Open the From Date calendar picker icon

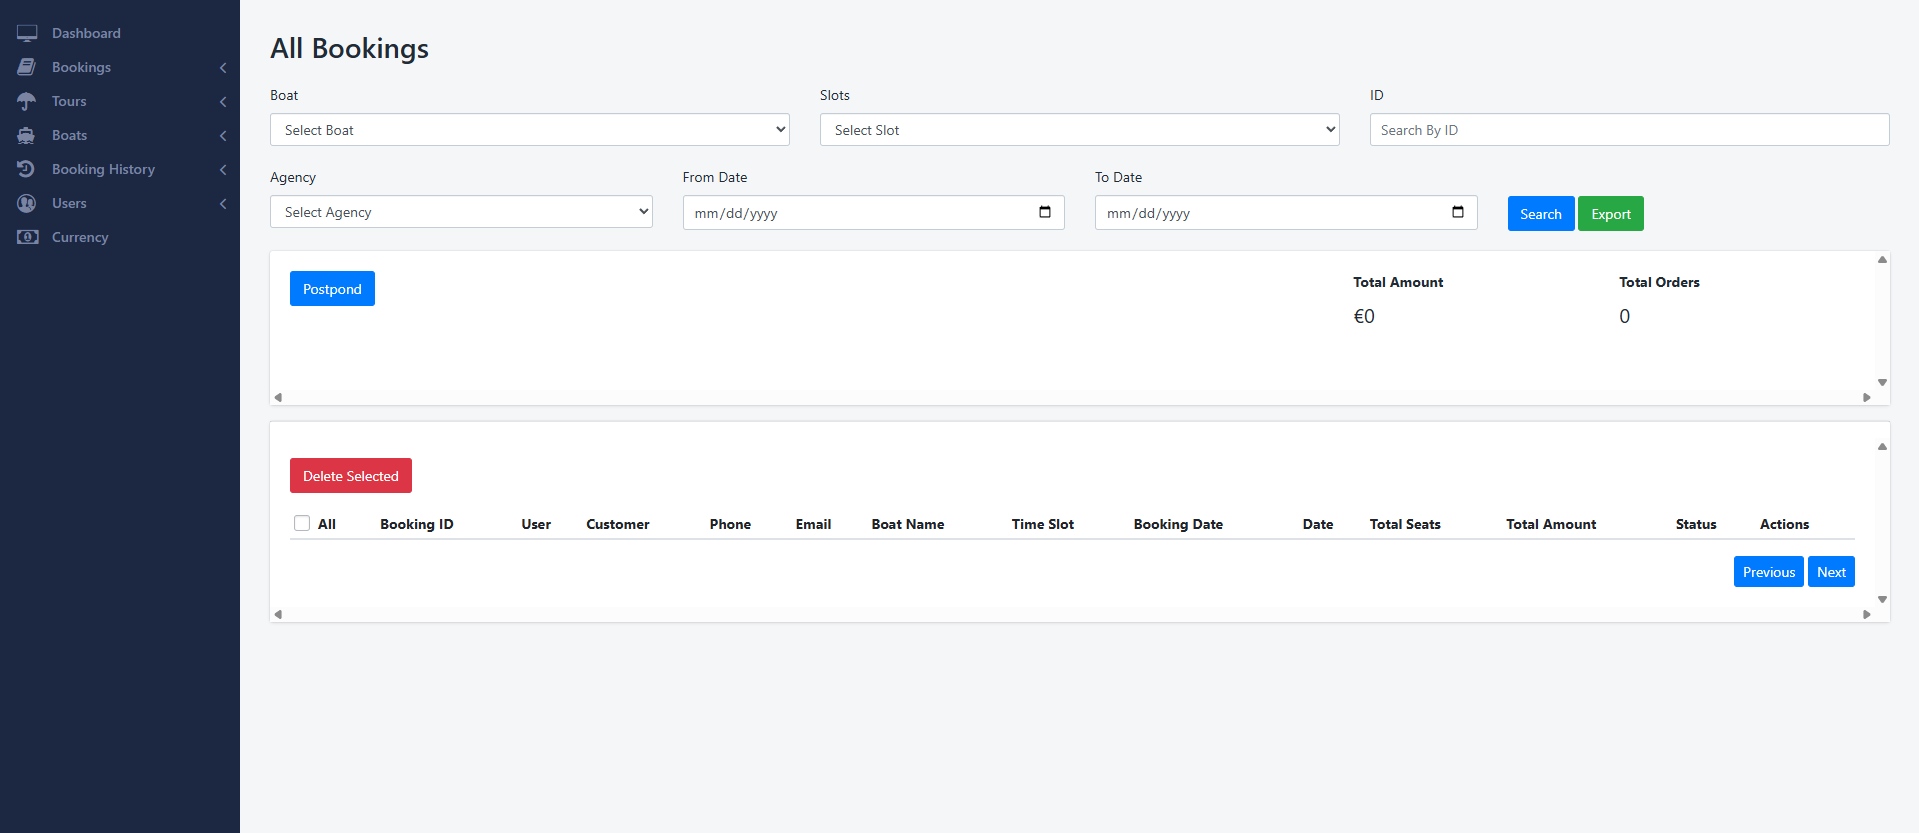point(1045,212)
